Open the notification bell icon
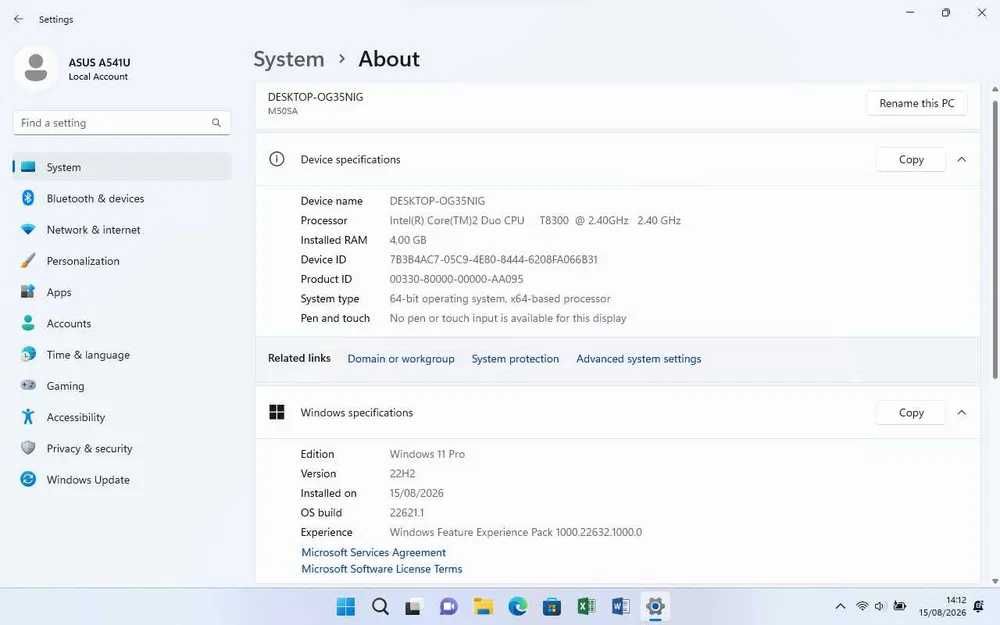The width and height of the screenshot is (1000, 625). (979, 607)
